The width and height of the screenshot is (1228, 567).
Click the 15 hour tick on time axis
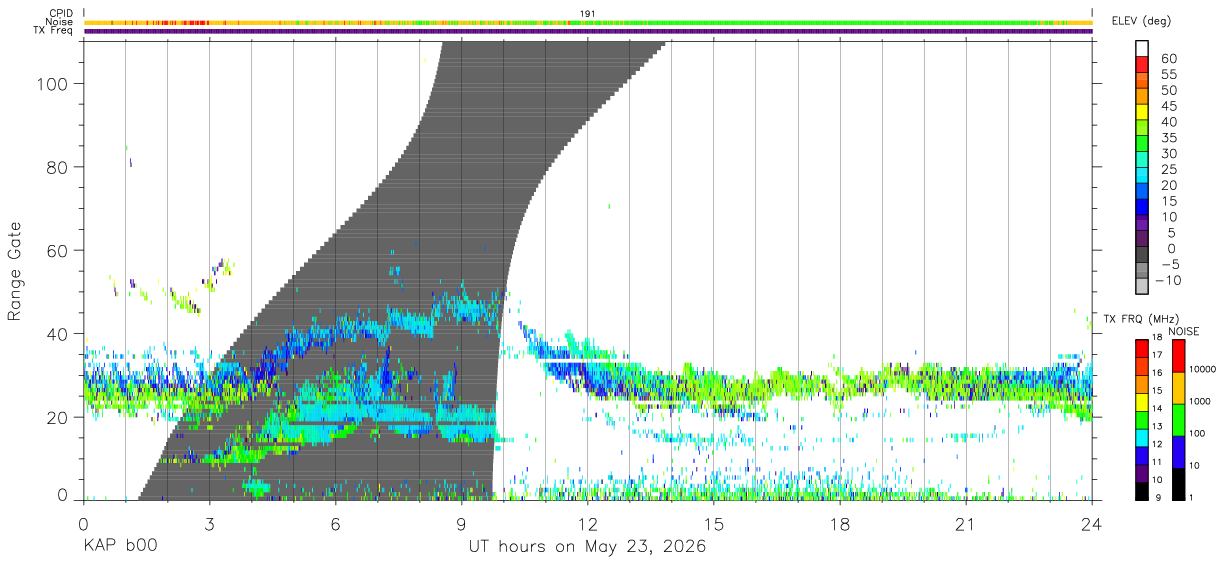point(714,524)
